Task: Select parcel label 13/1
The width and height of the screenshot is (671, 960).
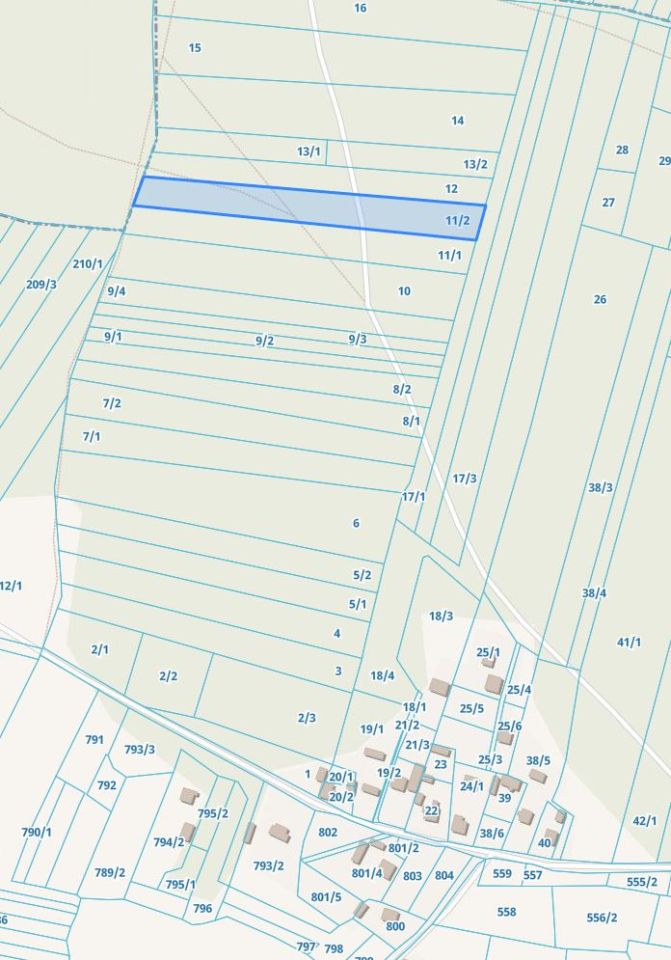Action: (309, 151)
